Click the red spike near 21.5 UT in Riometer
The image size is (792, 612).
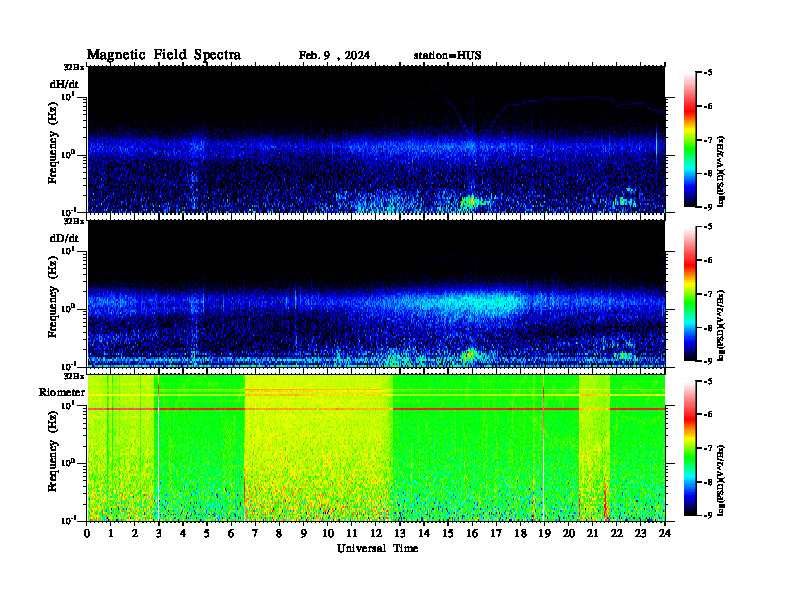605,500
